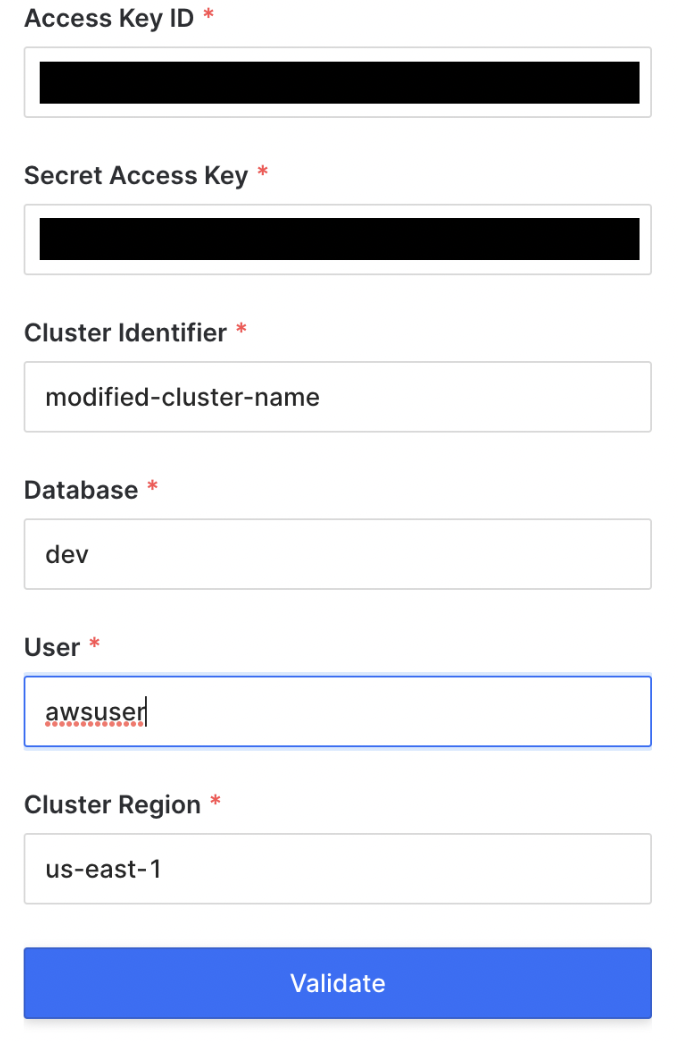
Task: Click the red asterisk next to User
Action: pyautogui.click(x=94, y=642)
